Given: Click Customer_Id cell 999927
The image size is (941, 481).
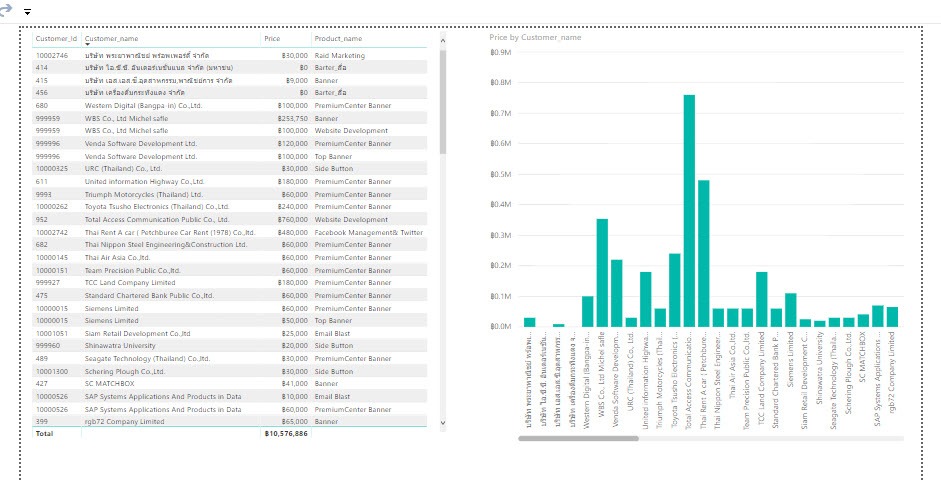Looking at the screenshot, I should (46, 283).
